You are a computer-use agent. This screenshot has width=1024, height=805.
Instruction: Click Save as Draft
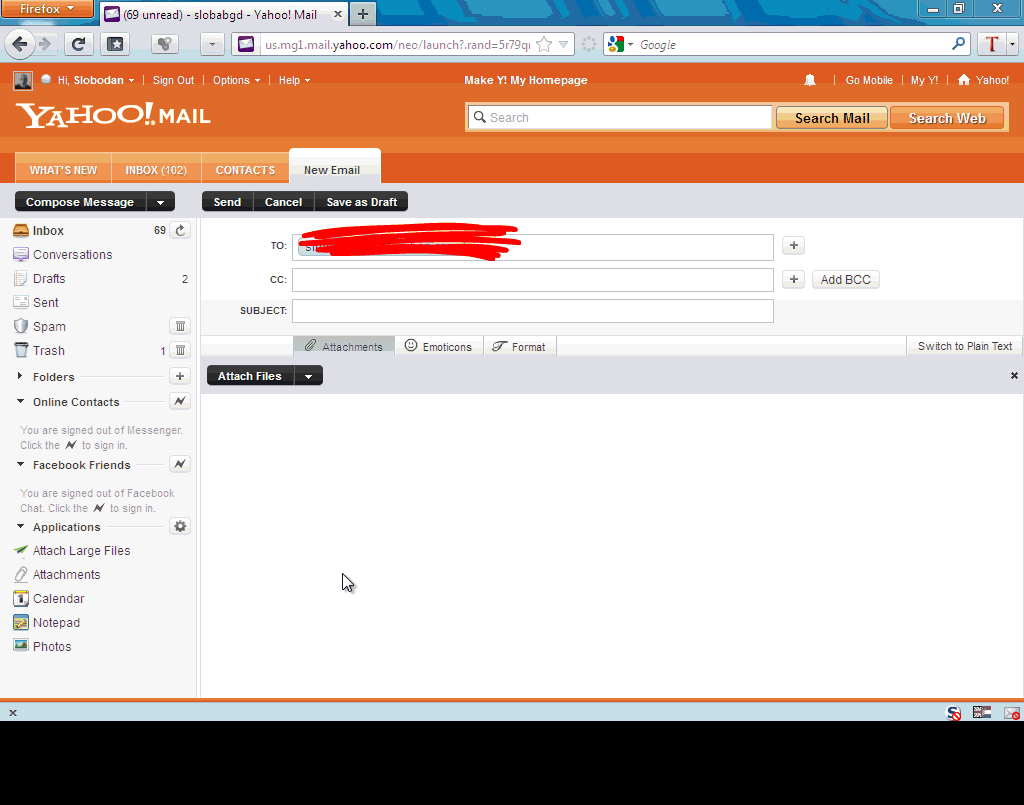coord(361,202)
